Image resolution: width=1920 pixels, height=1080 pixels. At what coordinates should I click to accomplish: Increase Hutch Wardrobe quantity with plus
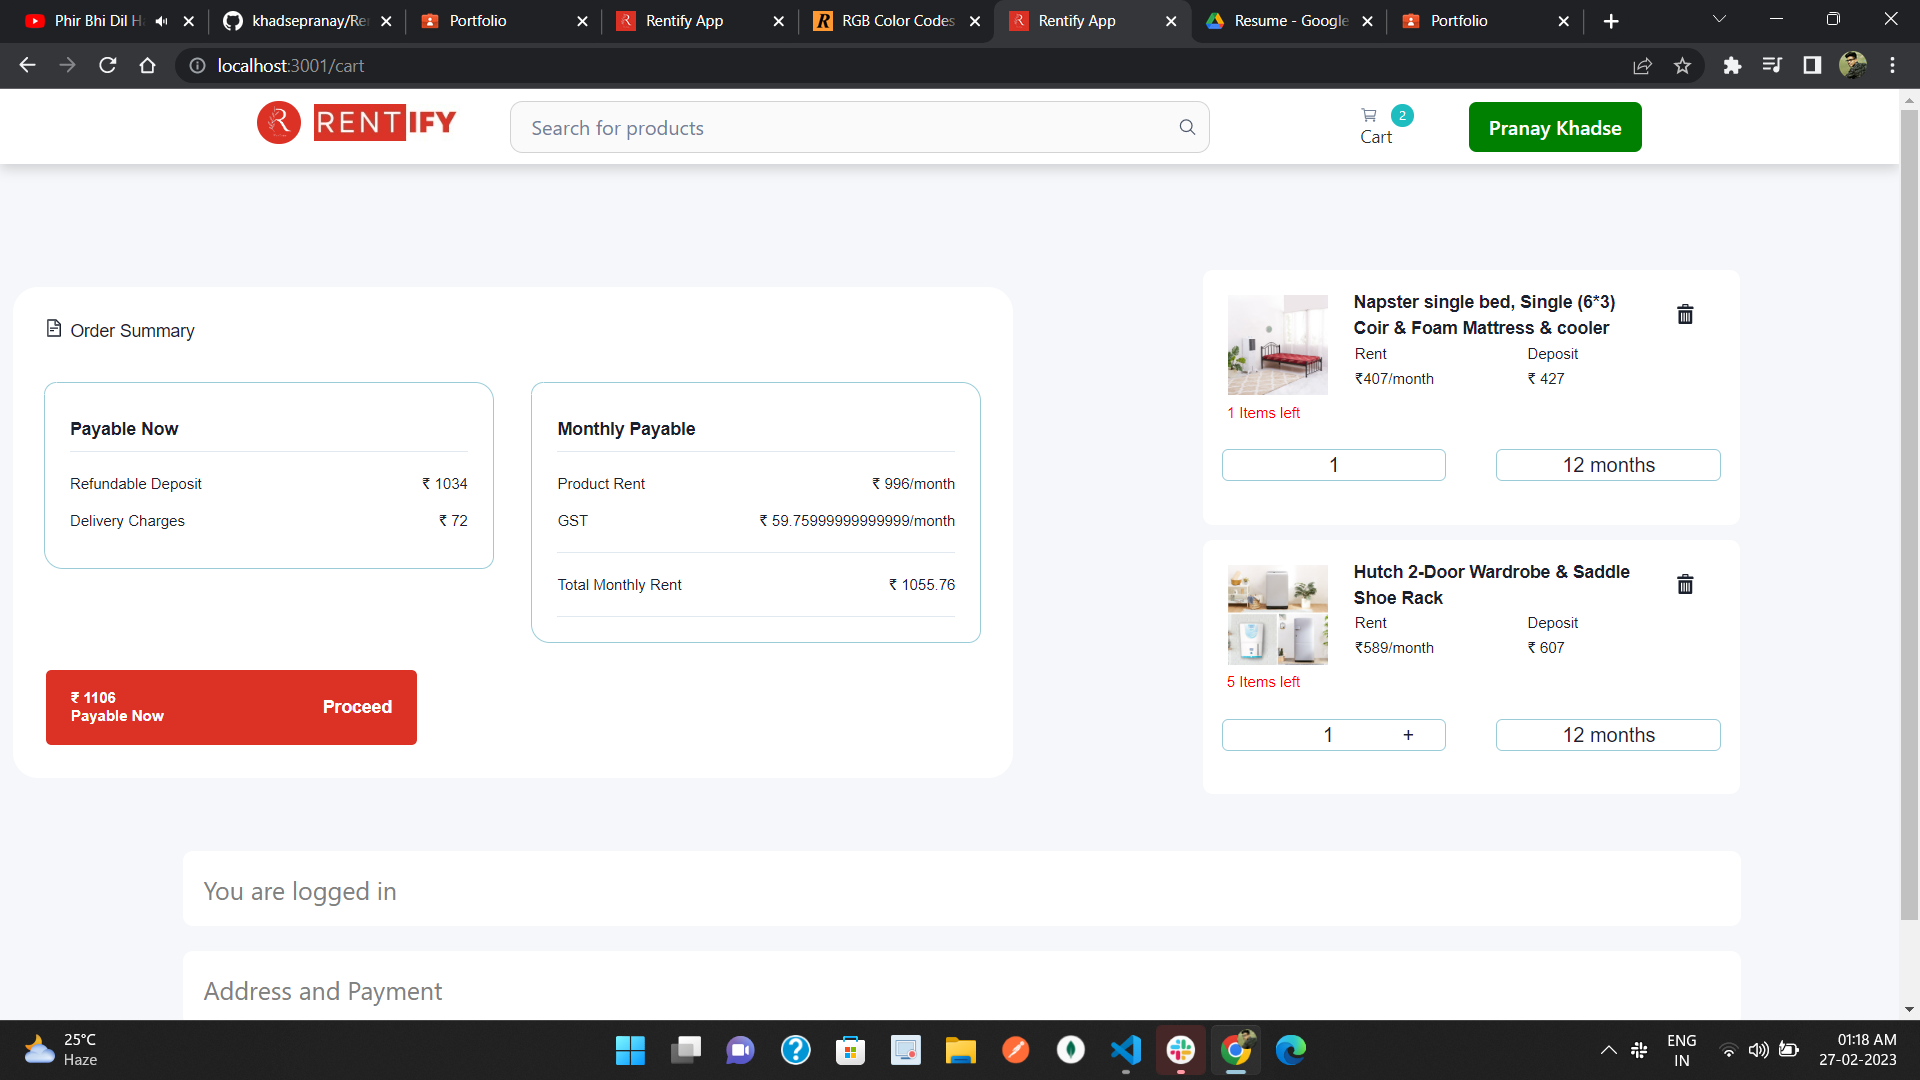coord(1408,735)
